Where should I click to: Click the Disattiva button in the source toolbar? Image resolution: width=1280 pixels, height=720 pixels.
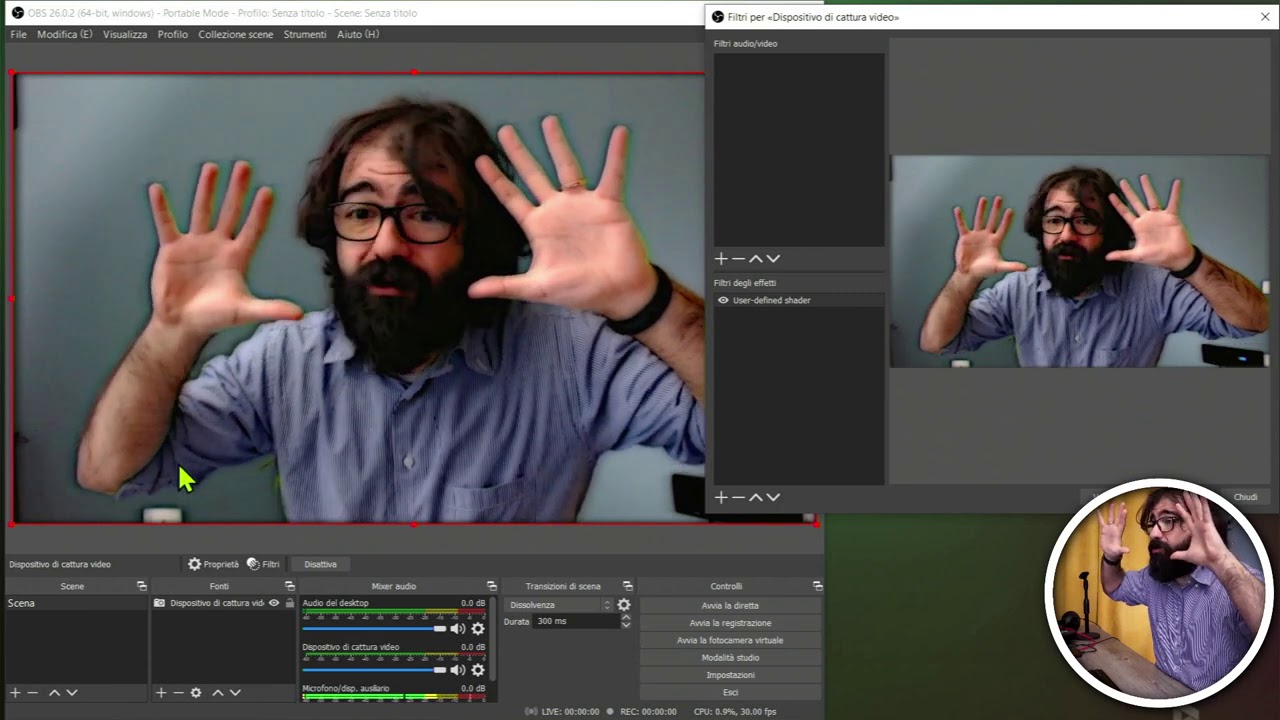pyautogui.click(x=320, y=564)
